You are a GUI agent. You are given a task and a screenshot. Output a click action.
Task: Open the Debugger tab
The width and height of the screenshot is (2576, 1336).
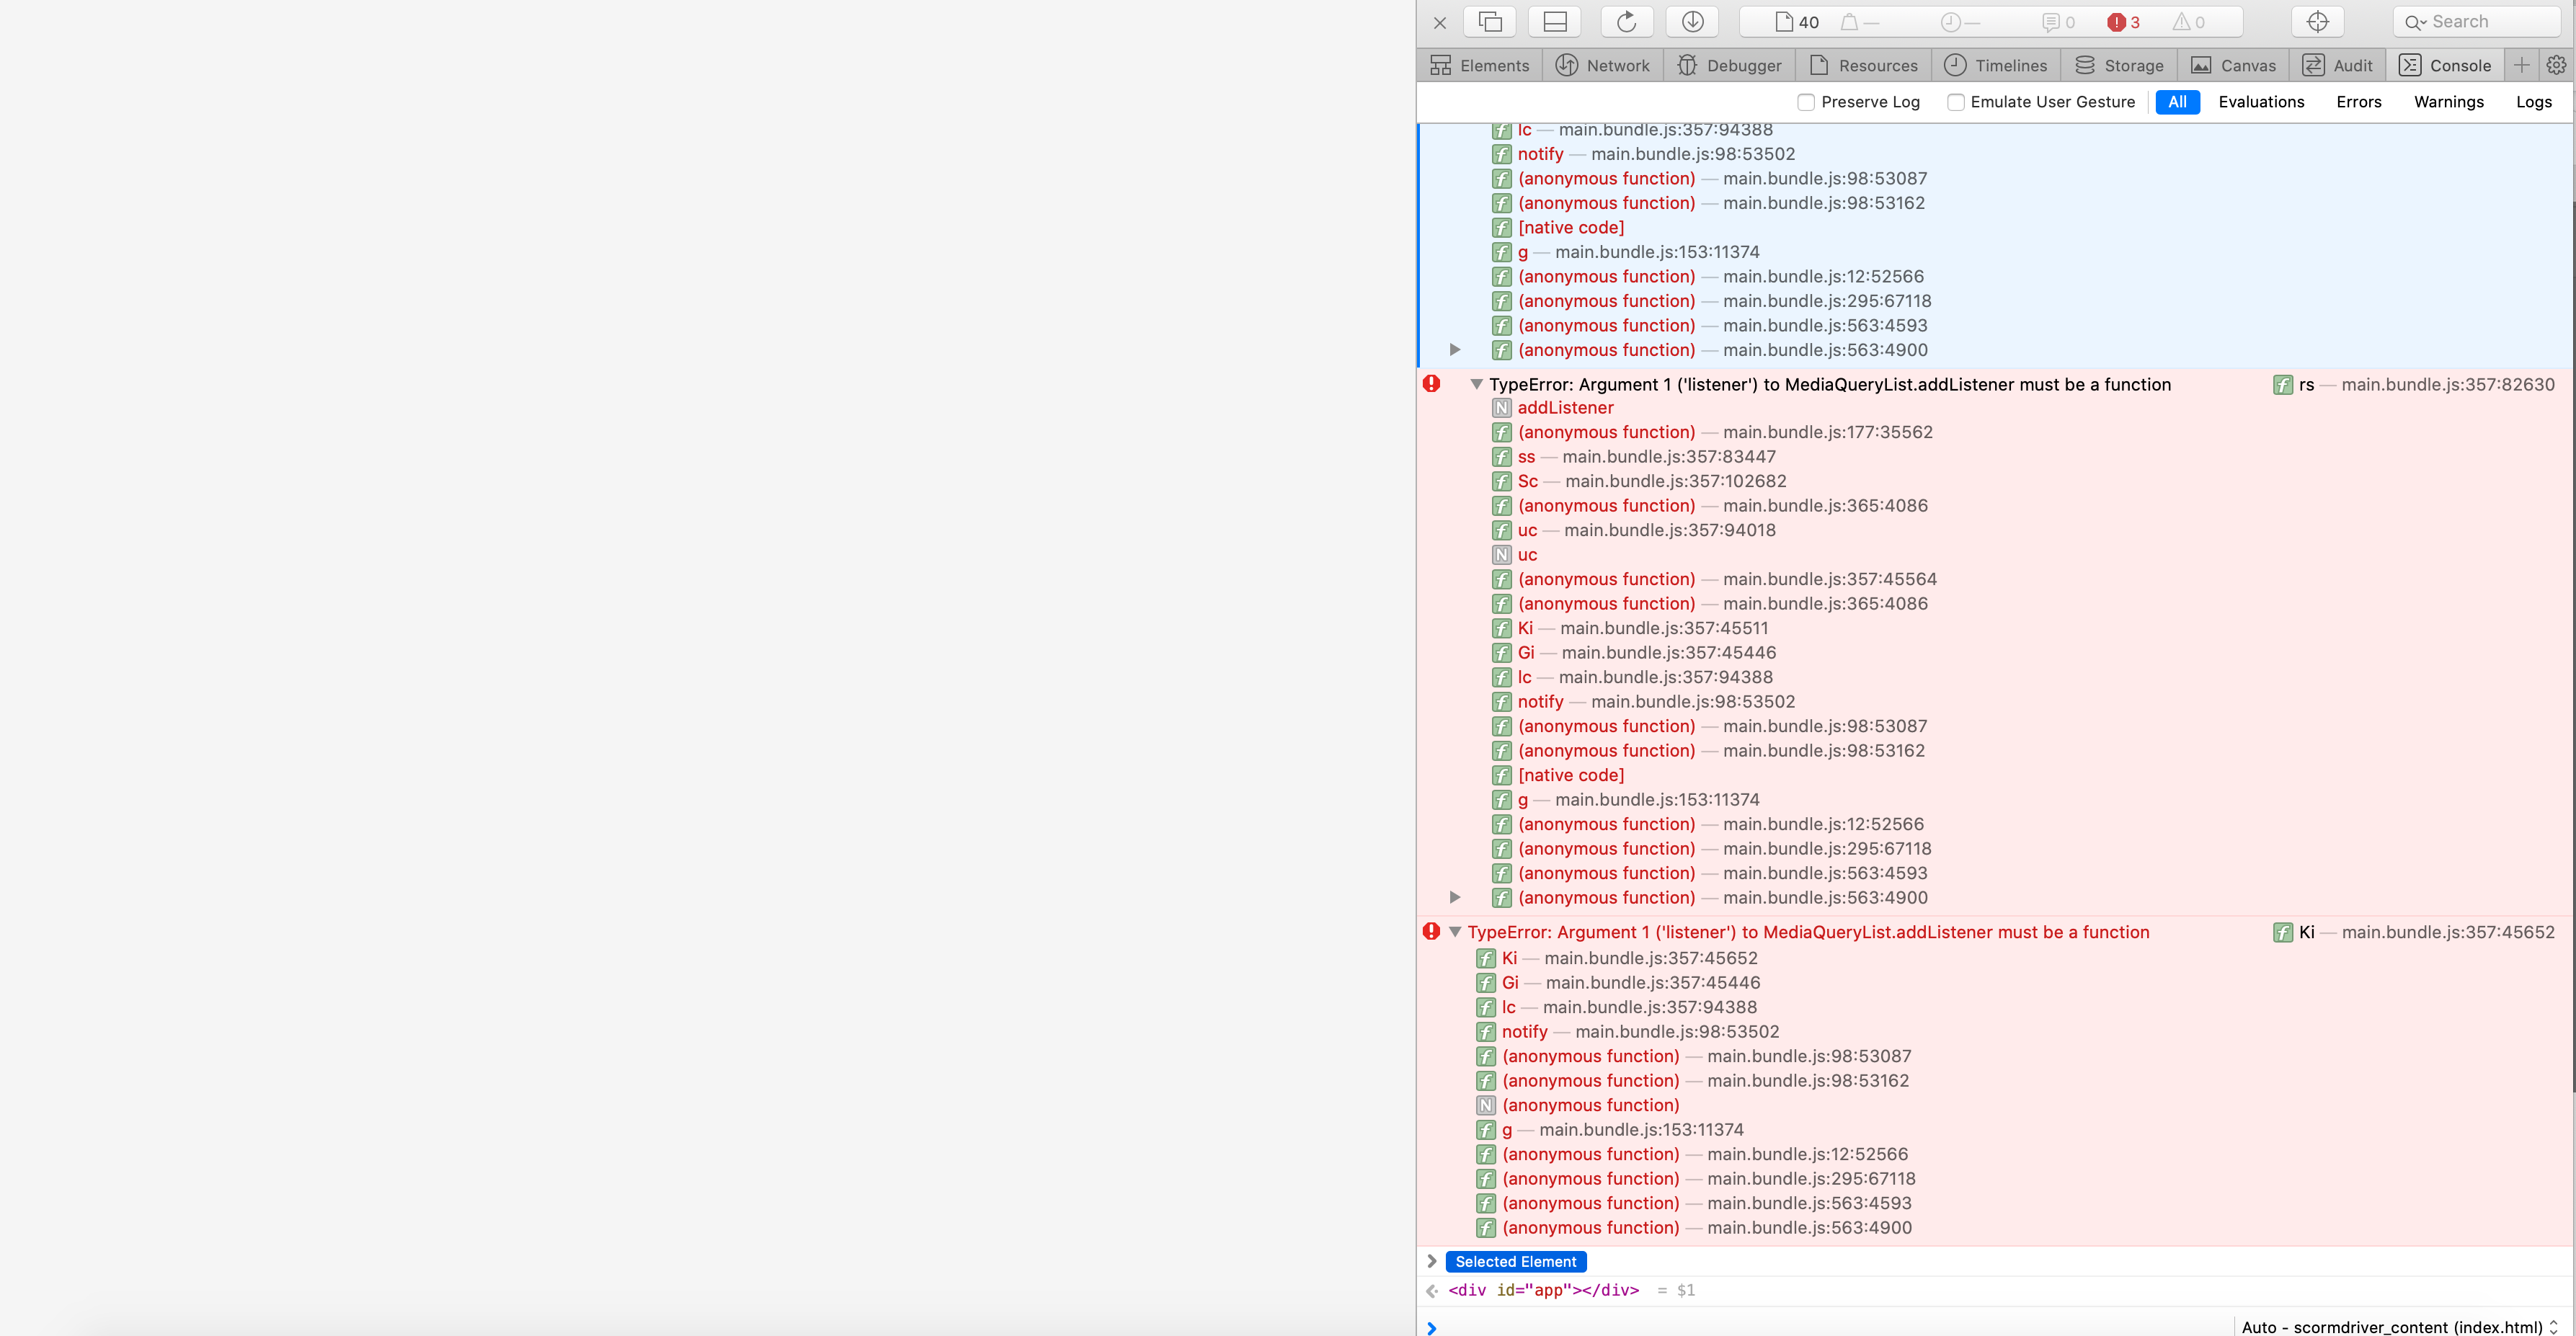tap(1729, 65)
